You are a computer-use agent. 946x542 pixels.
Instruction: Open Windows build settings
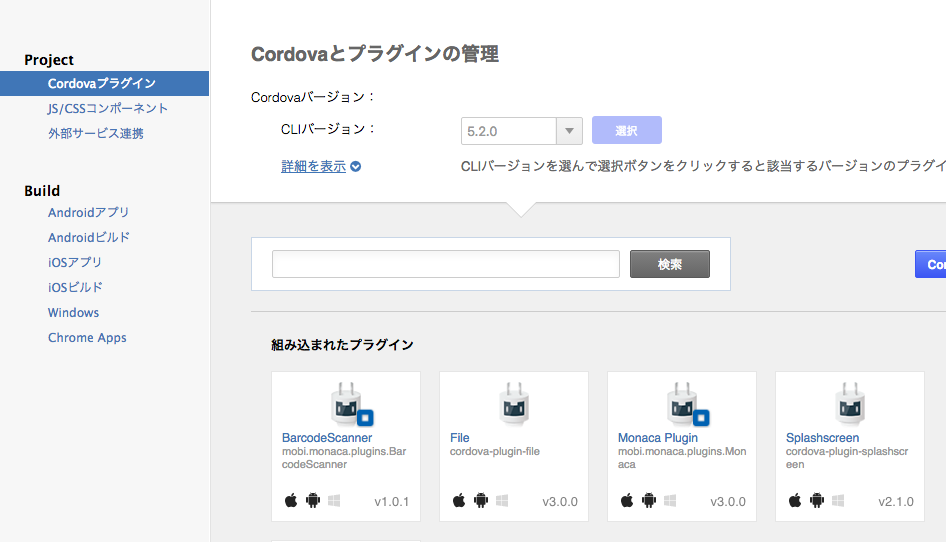point(74,313)
